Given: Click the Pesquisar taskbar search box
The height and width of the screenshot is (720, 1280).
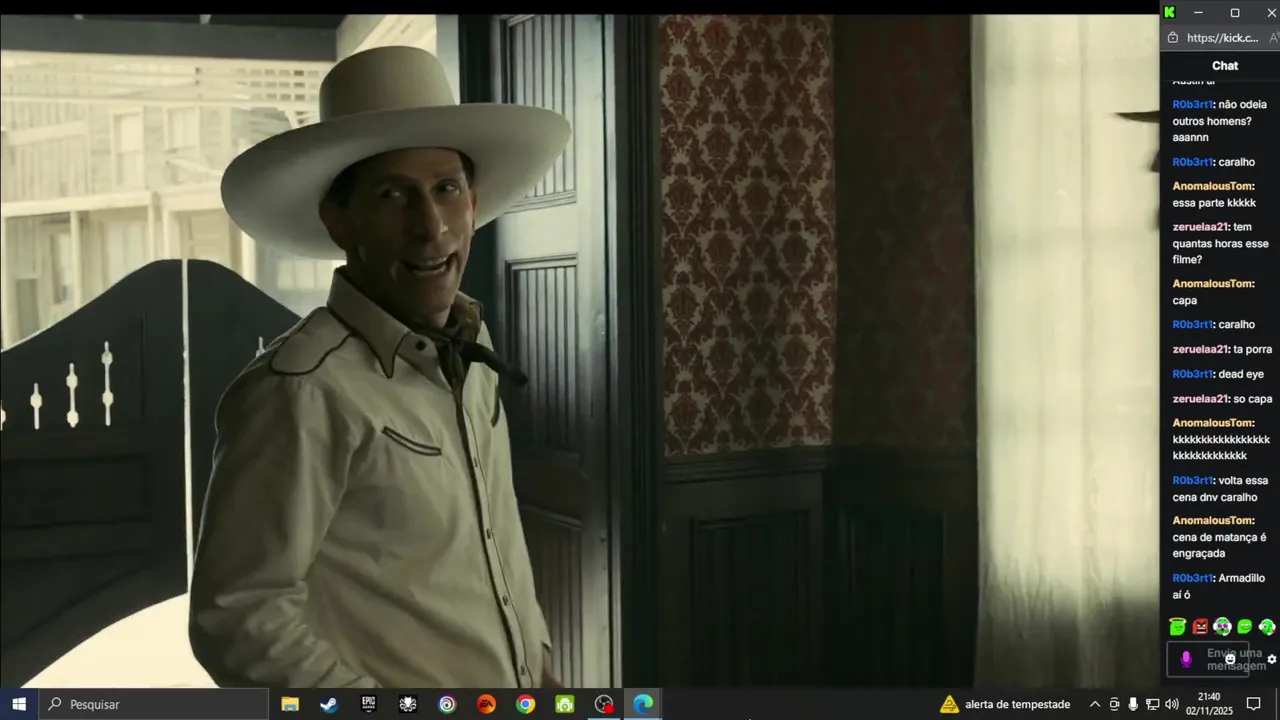Looking at the screenshot, I should coord(154,704).
